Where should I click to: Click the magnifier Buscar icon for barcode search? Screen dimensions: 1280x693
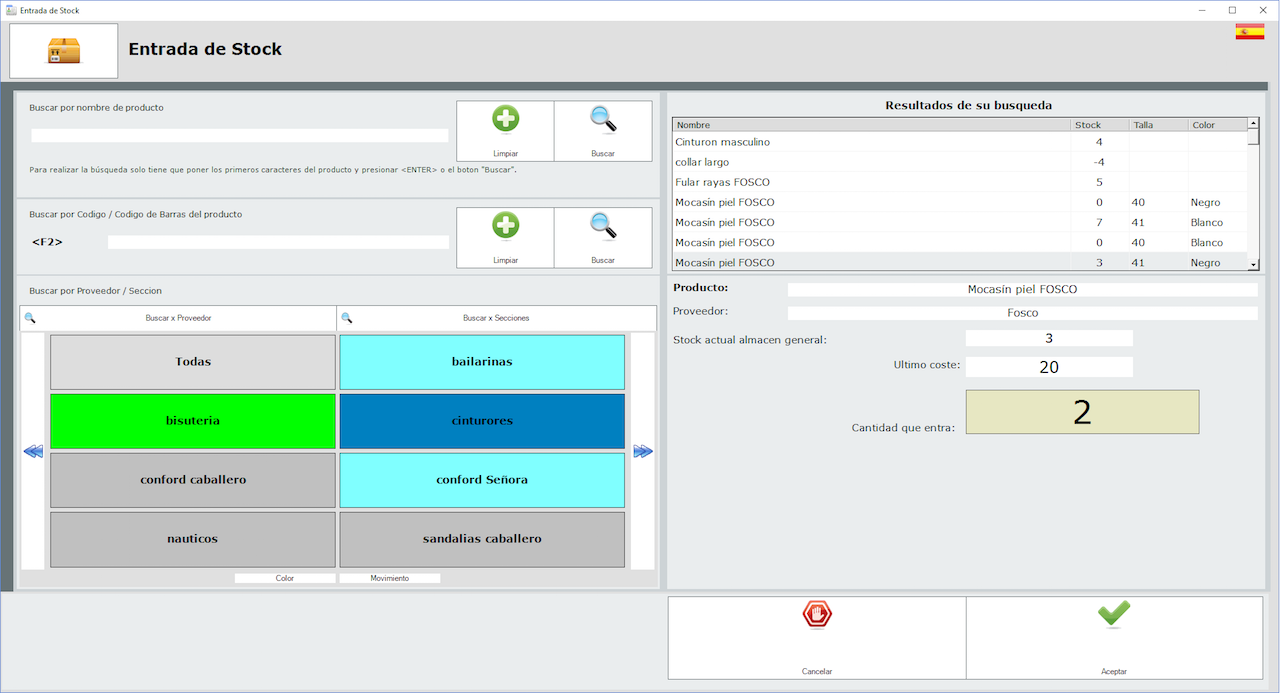click(603, 226)
